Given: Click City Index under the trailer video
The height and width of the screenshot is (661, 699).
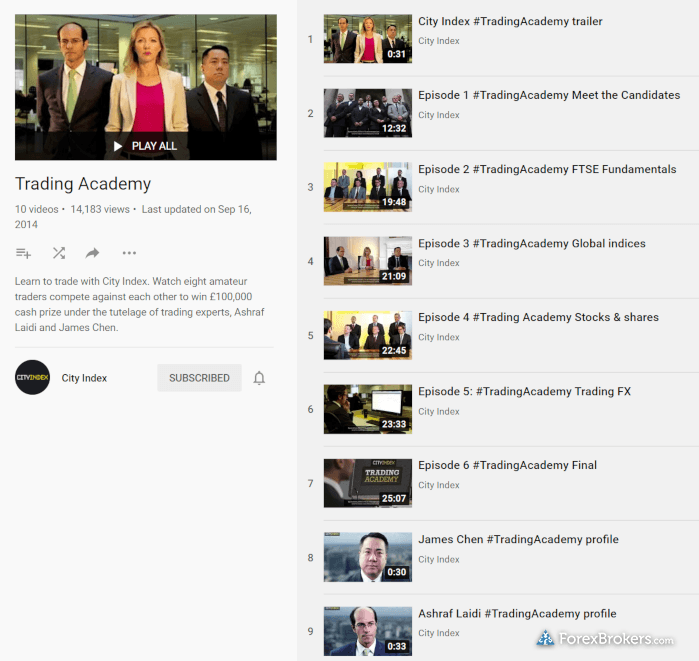Looking at the screenshot, I should click(439, 41).
